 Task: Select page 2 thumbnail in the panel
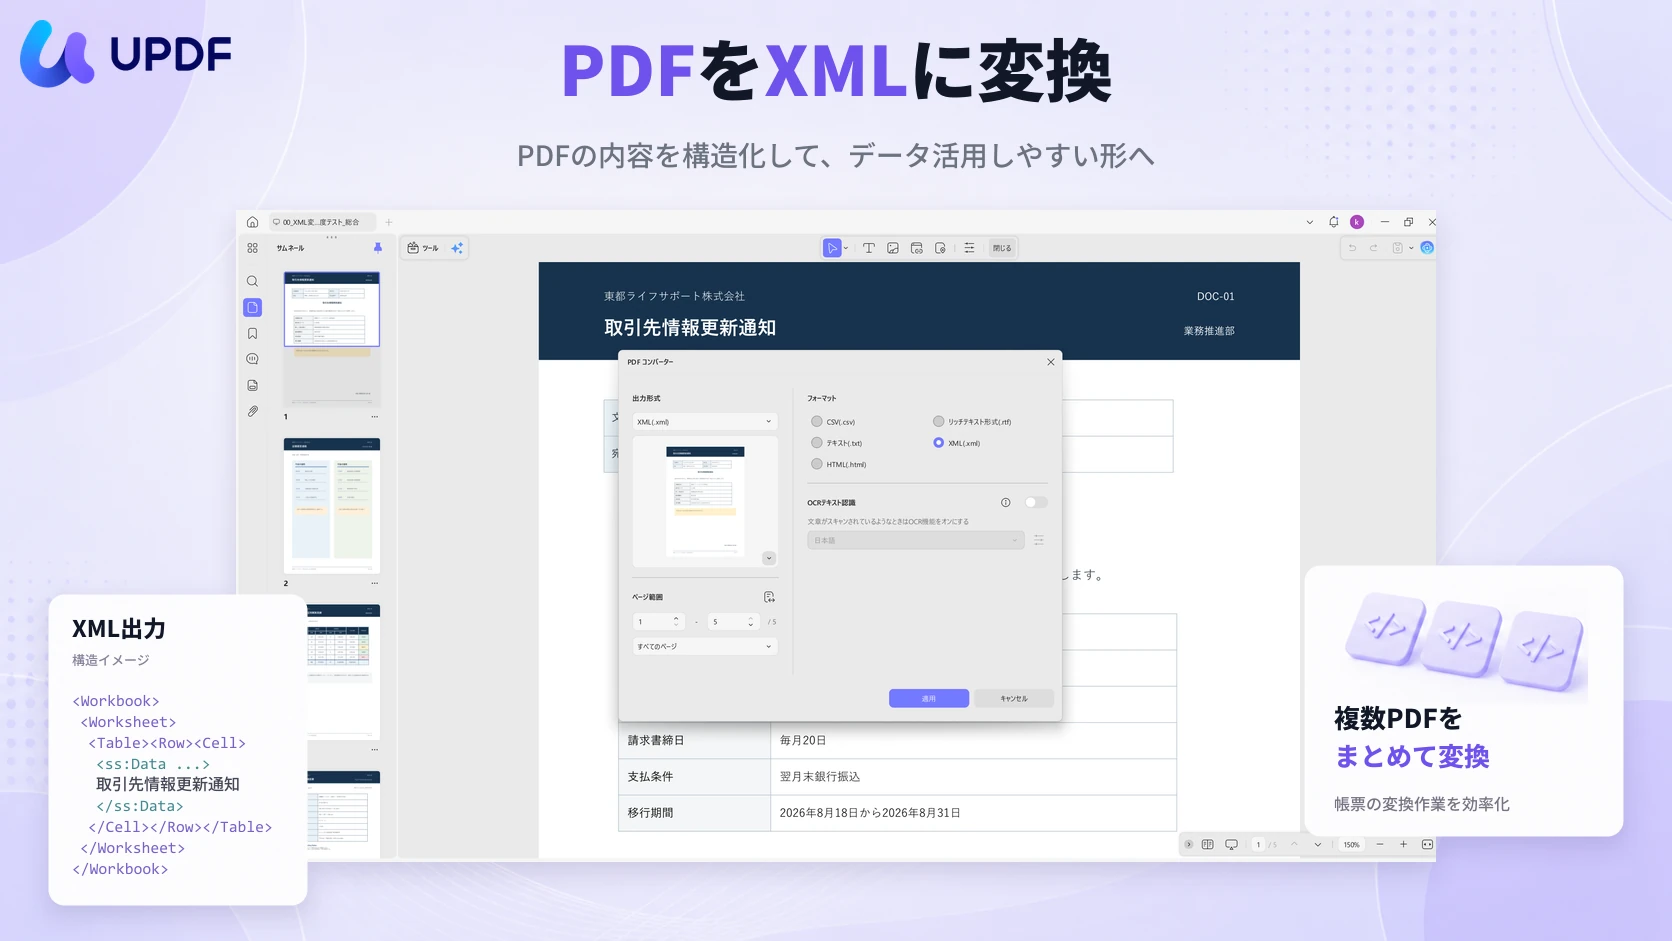pyautogui.click(x=332, y=505)
